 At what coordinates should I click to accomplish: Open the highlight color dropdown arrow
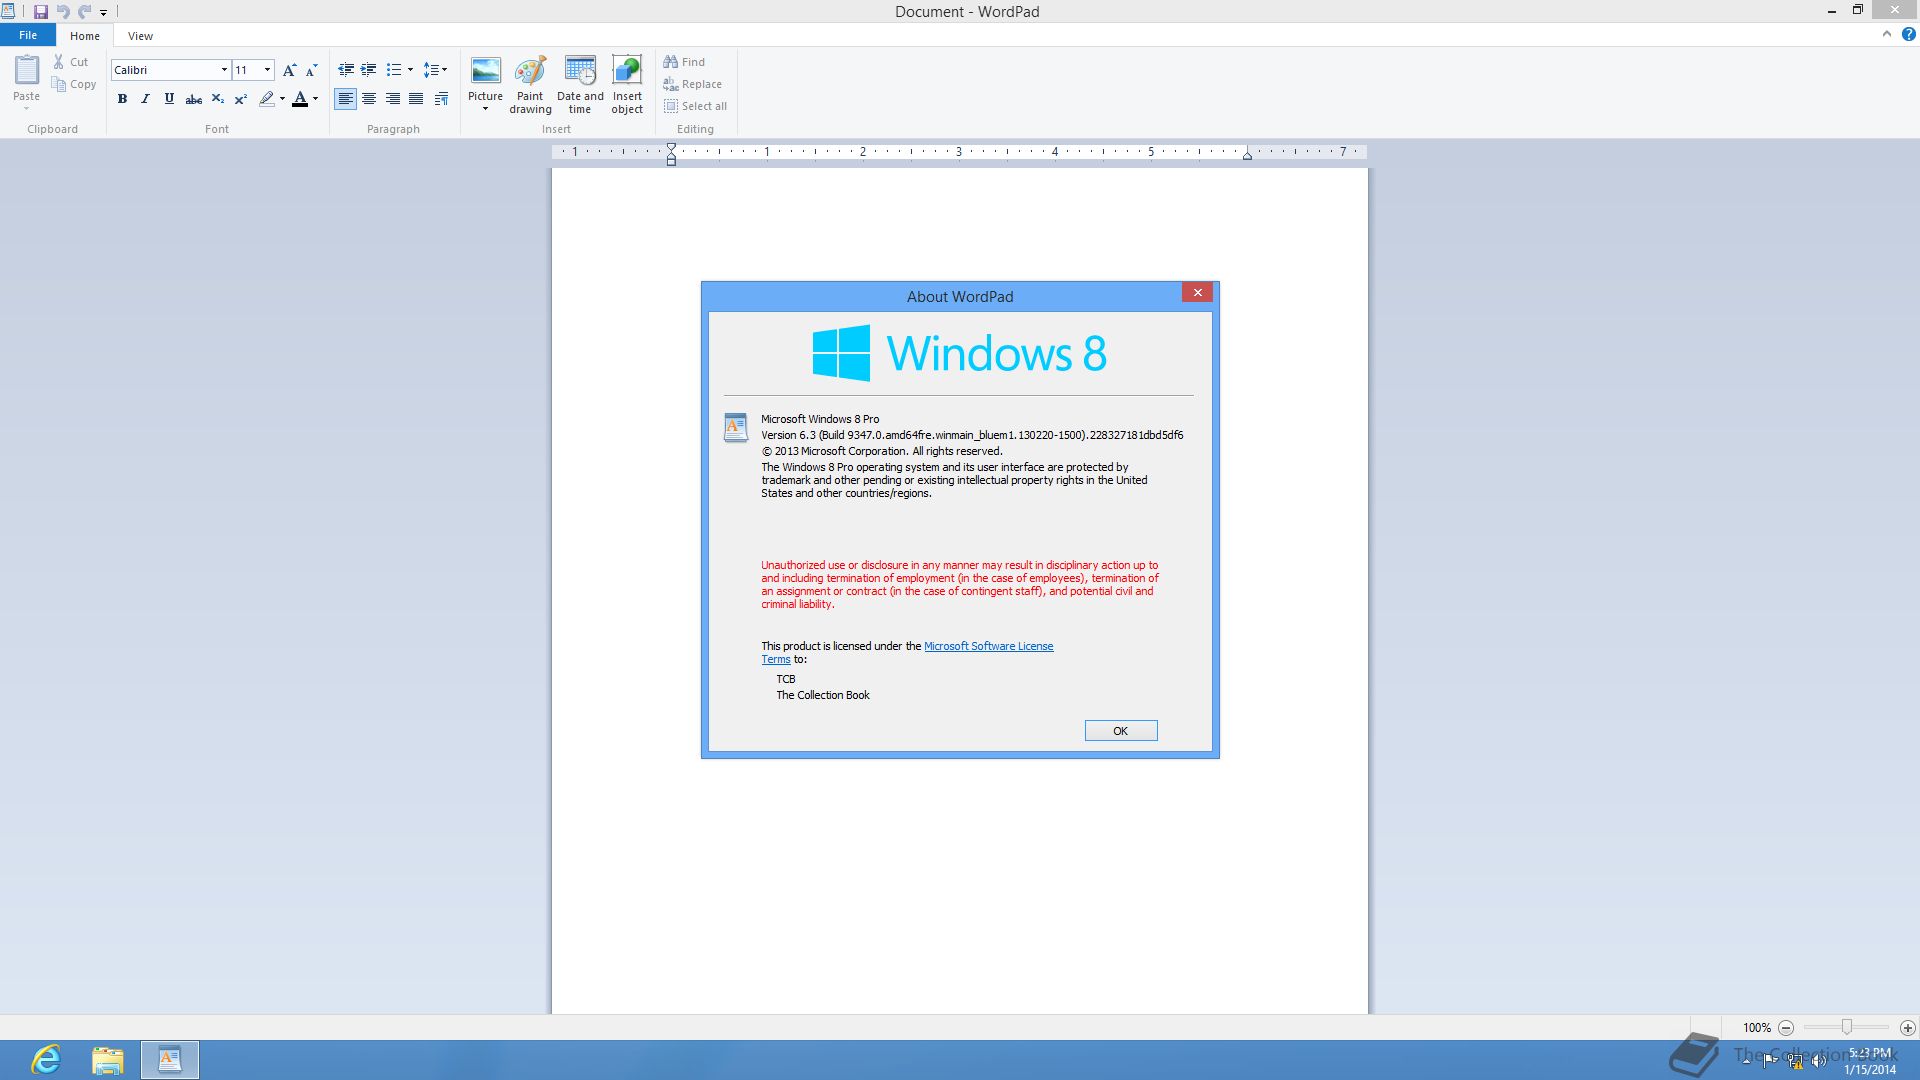point(282,99)
